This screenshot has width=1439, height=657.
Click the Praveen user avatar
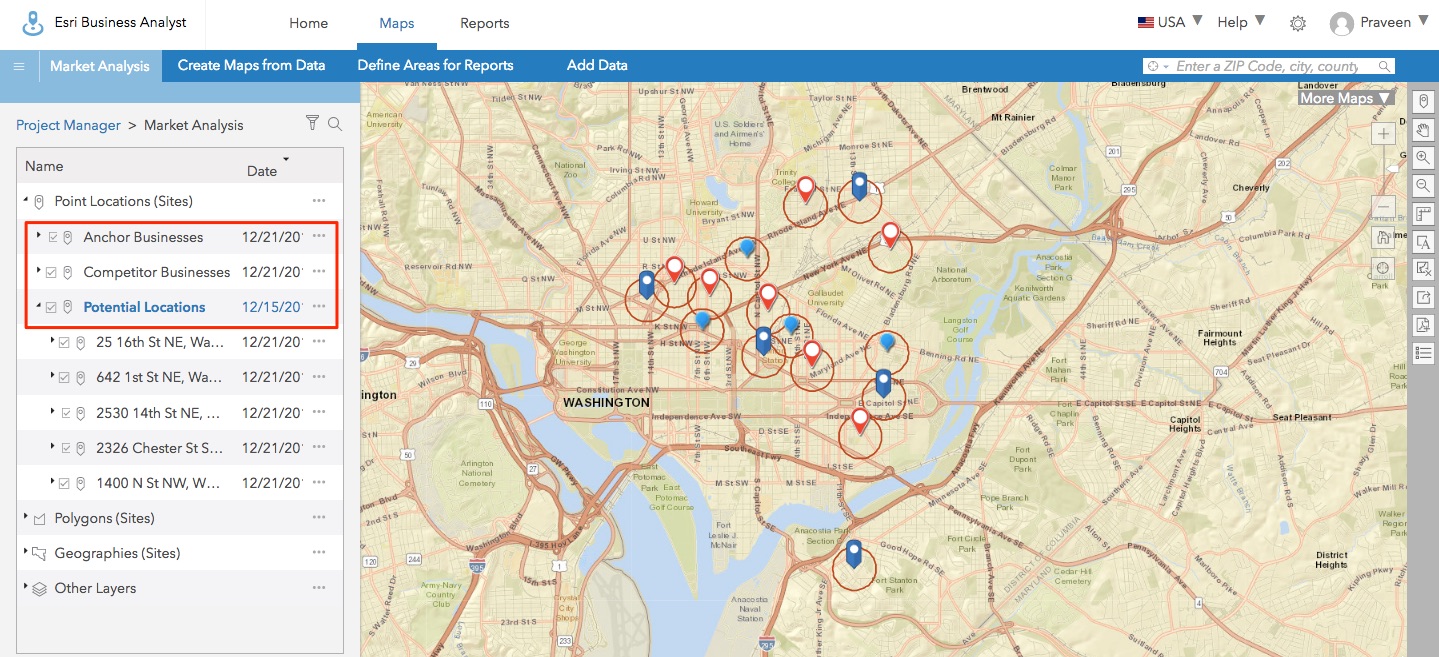(1341, 23)
